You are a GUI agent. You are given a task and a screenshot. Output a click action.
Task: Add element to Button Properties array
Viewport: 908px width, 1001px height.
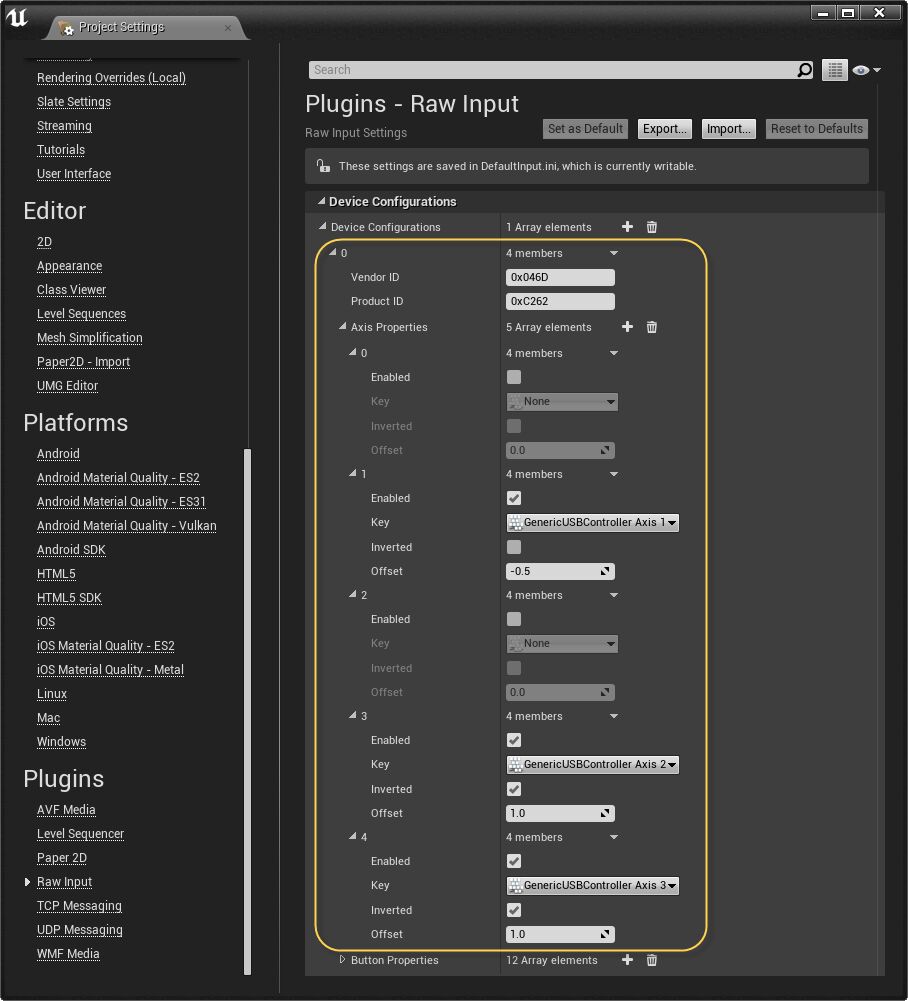[x=628, y=960]
